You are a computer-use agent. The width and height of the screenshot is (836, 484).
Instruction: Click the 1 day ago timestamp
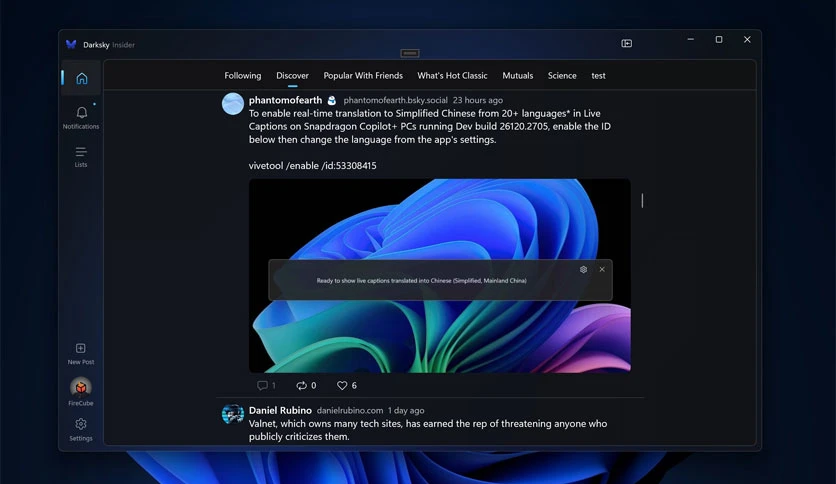[x=406, y=410]
